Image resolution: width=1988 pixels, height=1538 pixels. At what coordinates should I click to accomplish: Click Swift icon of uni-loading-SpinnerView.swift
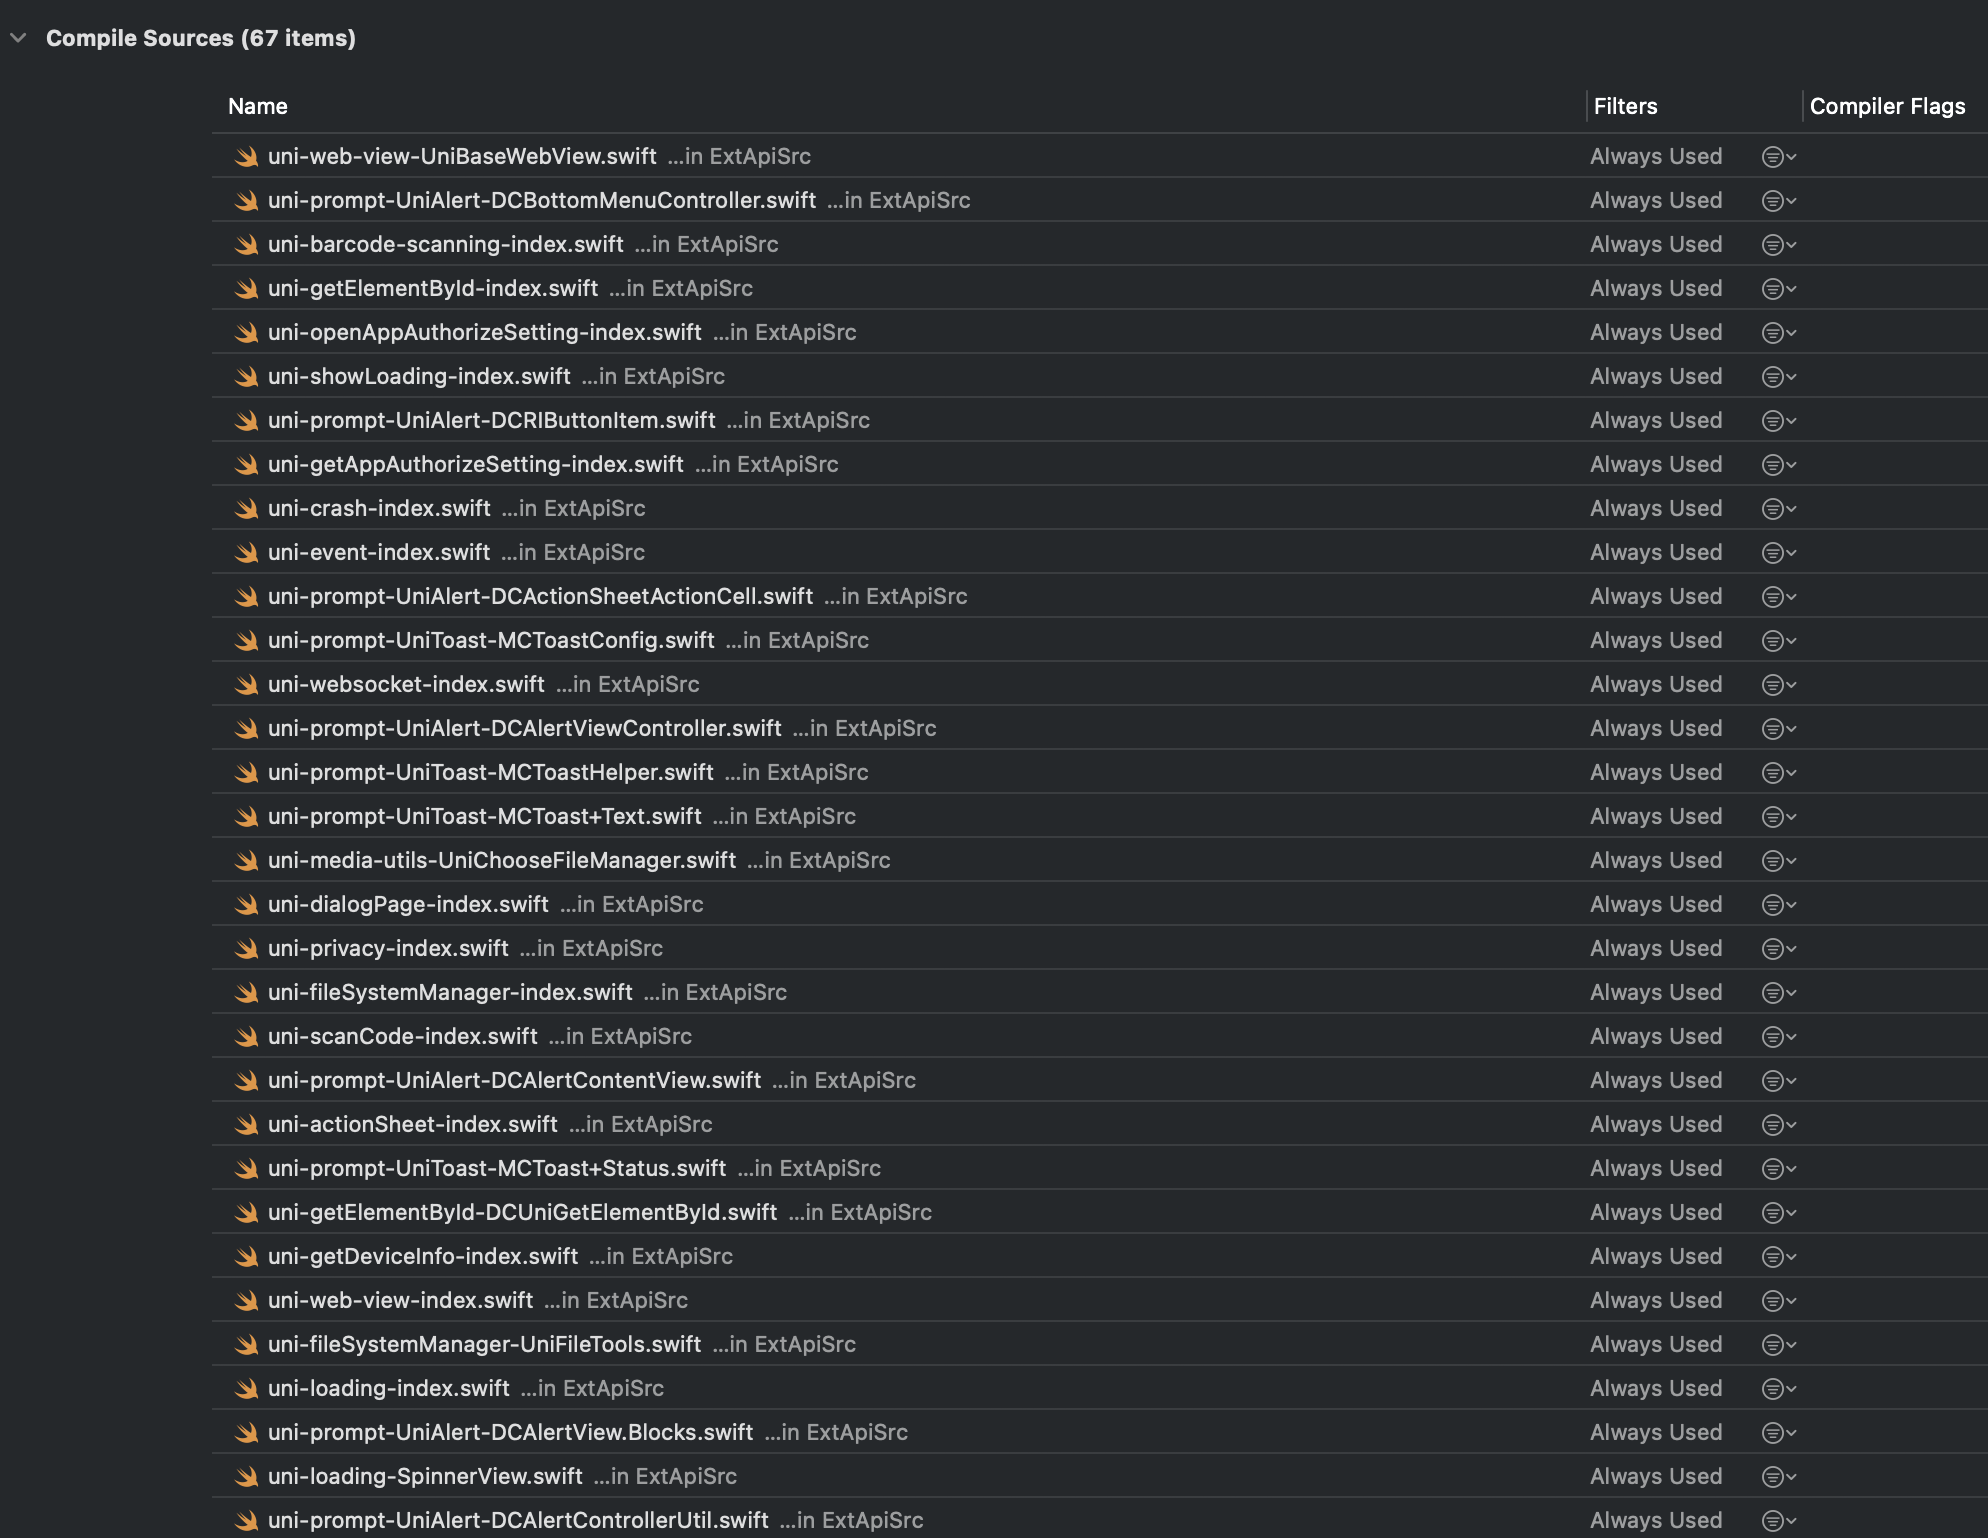[x=246, y=1477]
